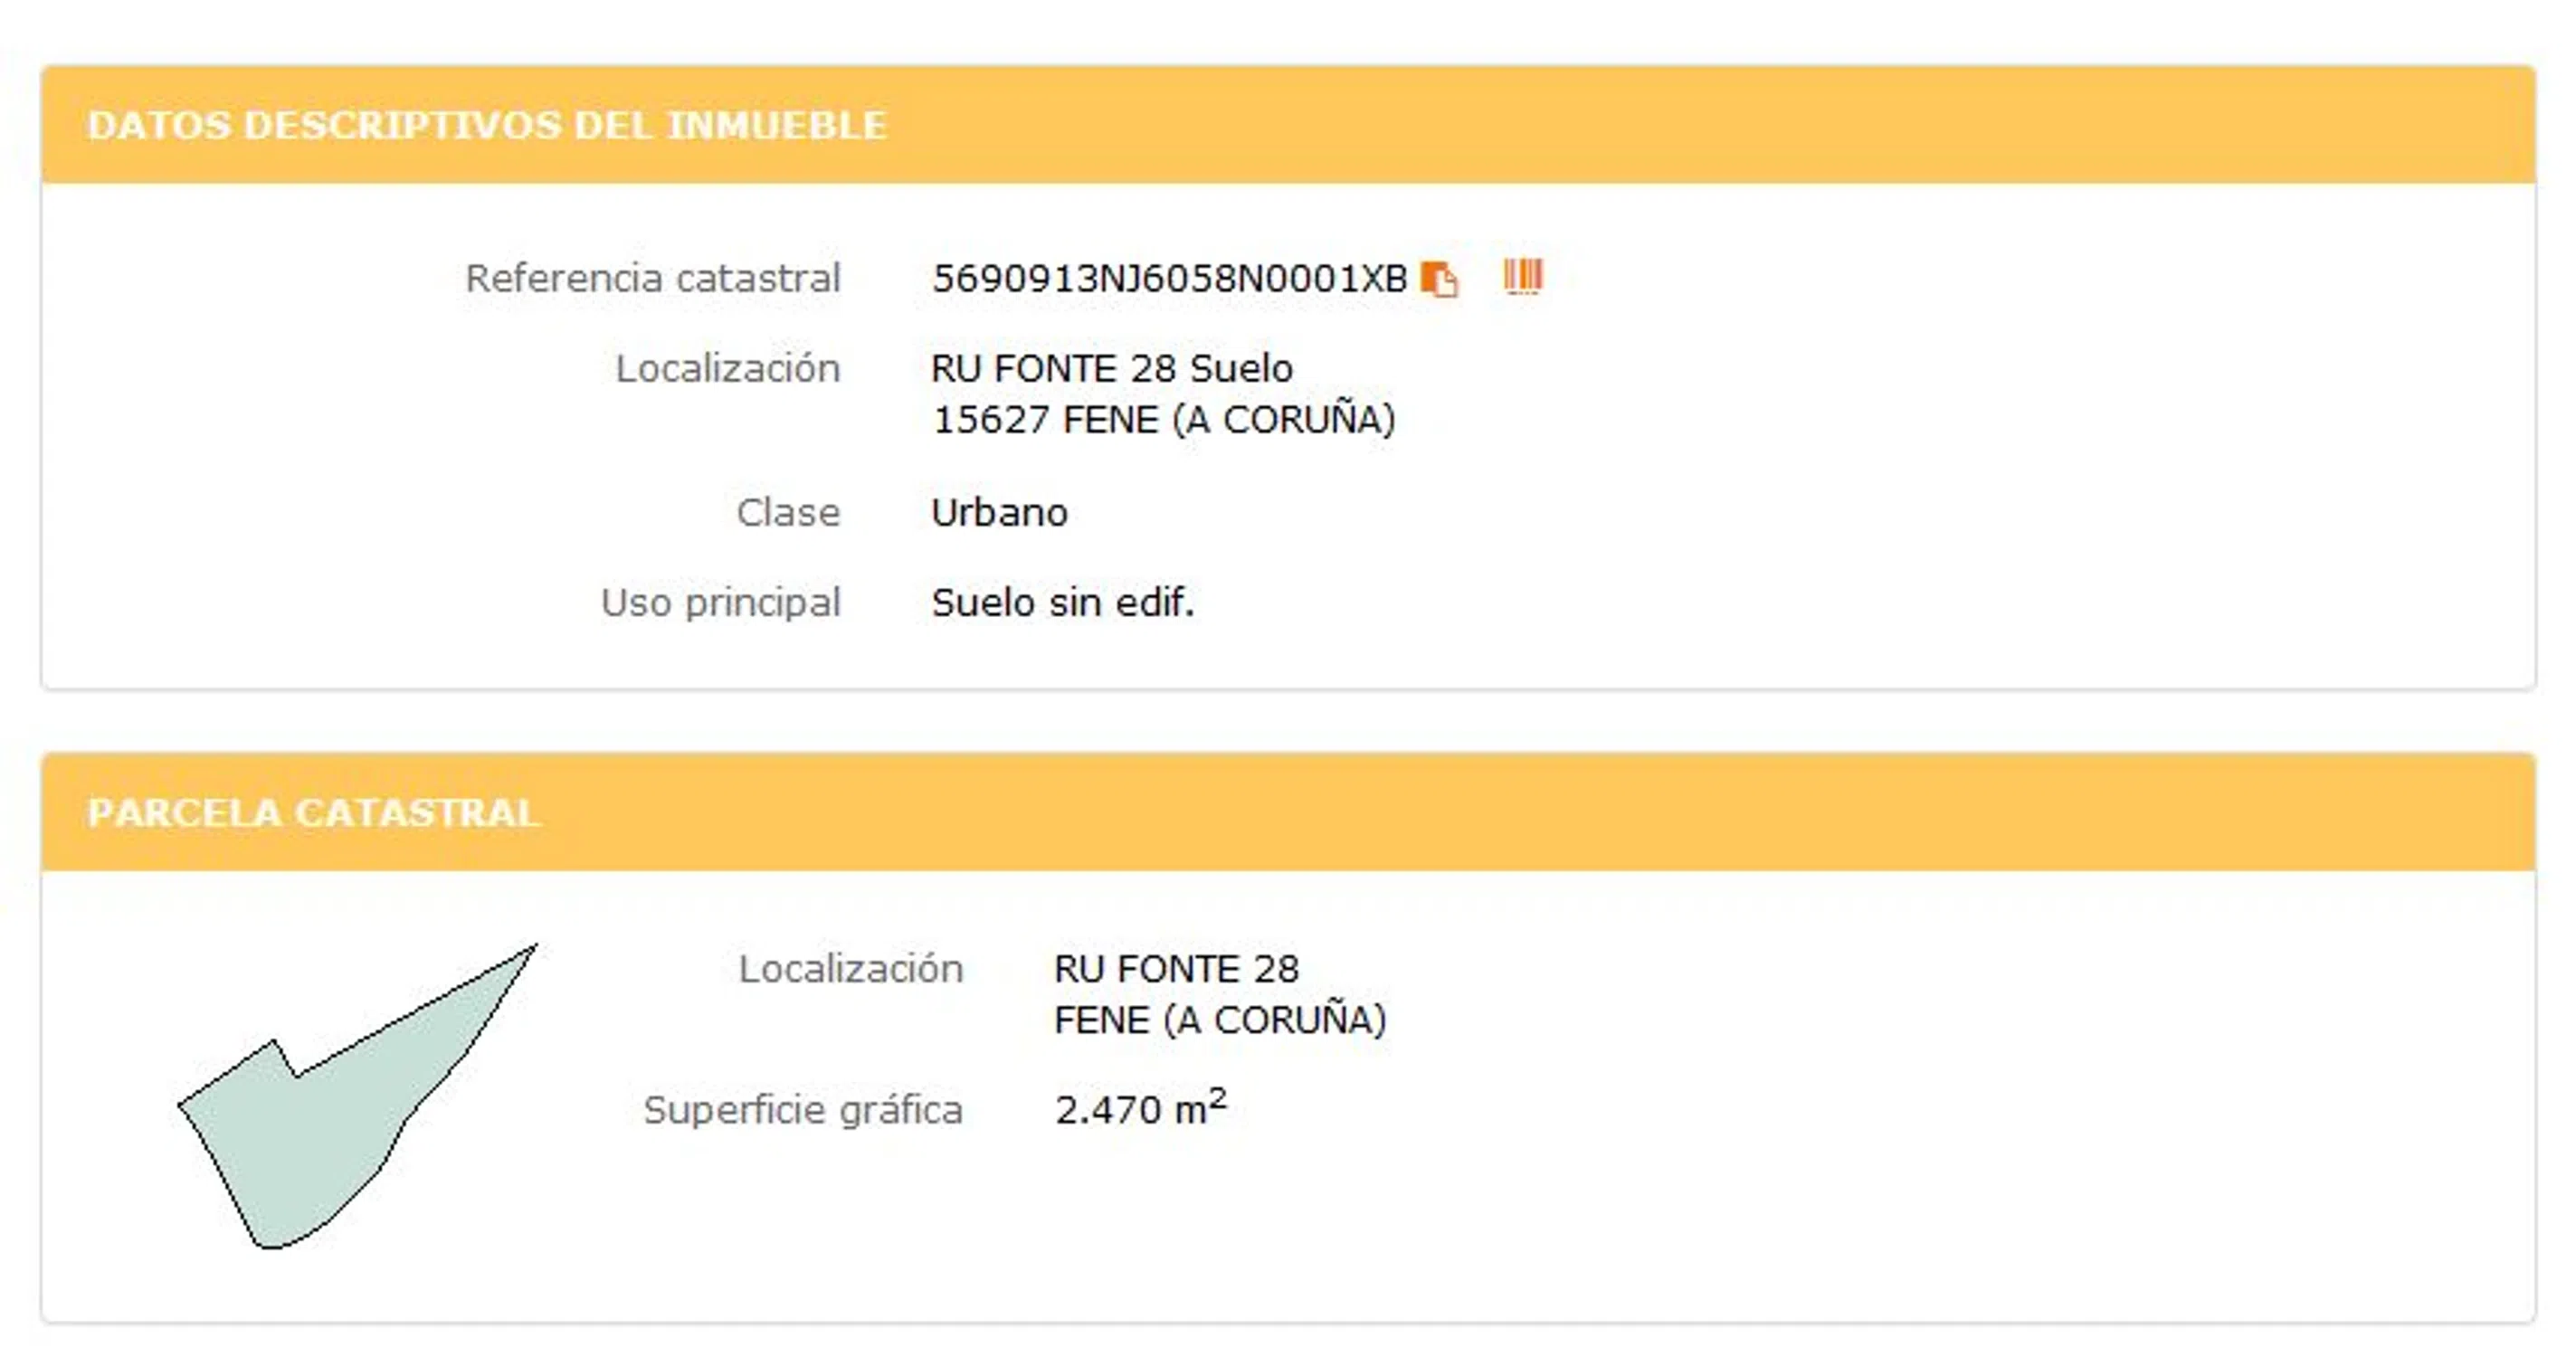Click the Referencia catastral label

[652, 279]
